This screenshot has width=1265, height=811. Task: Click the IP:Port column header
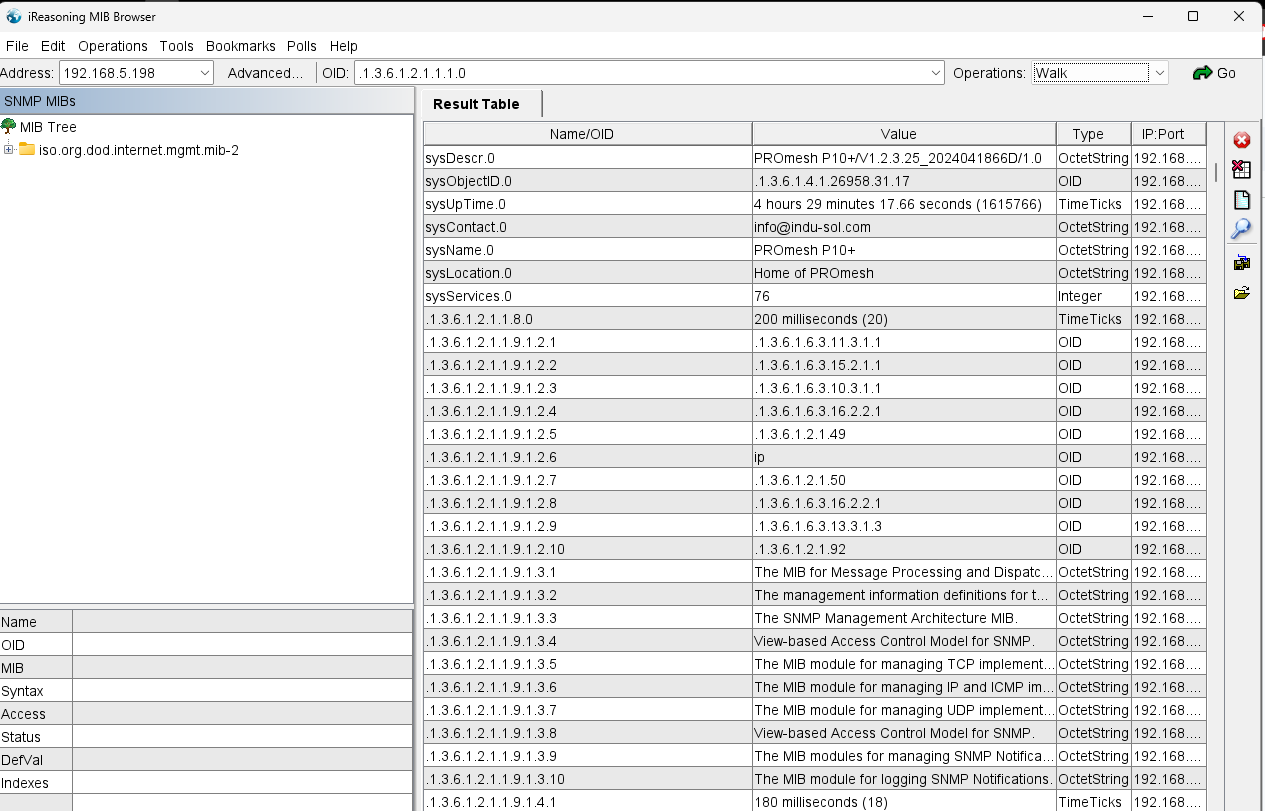(1168, 134)
